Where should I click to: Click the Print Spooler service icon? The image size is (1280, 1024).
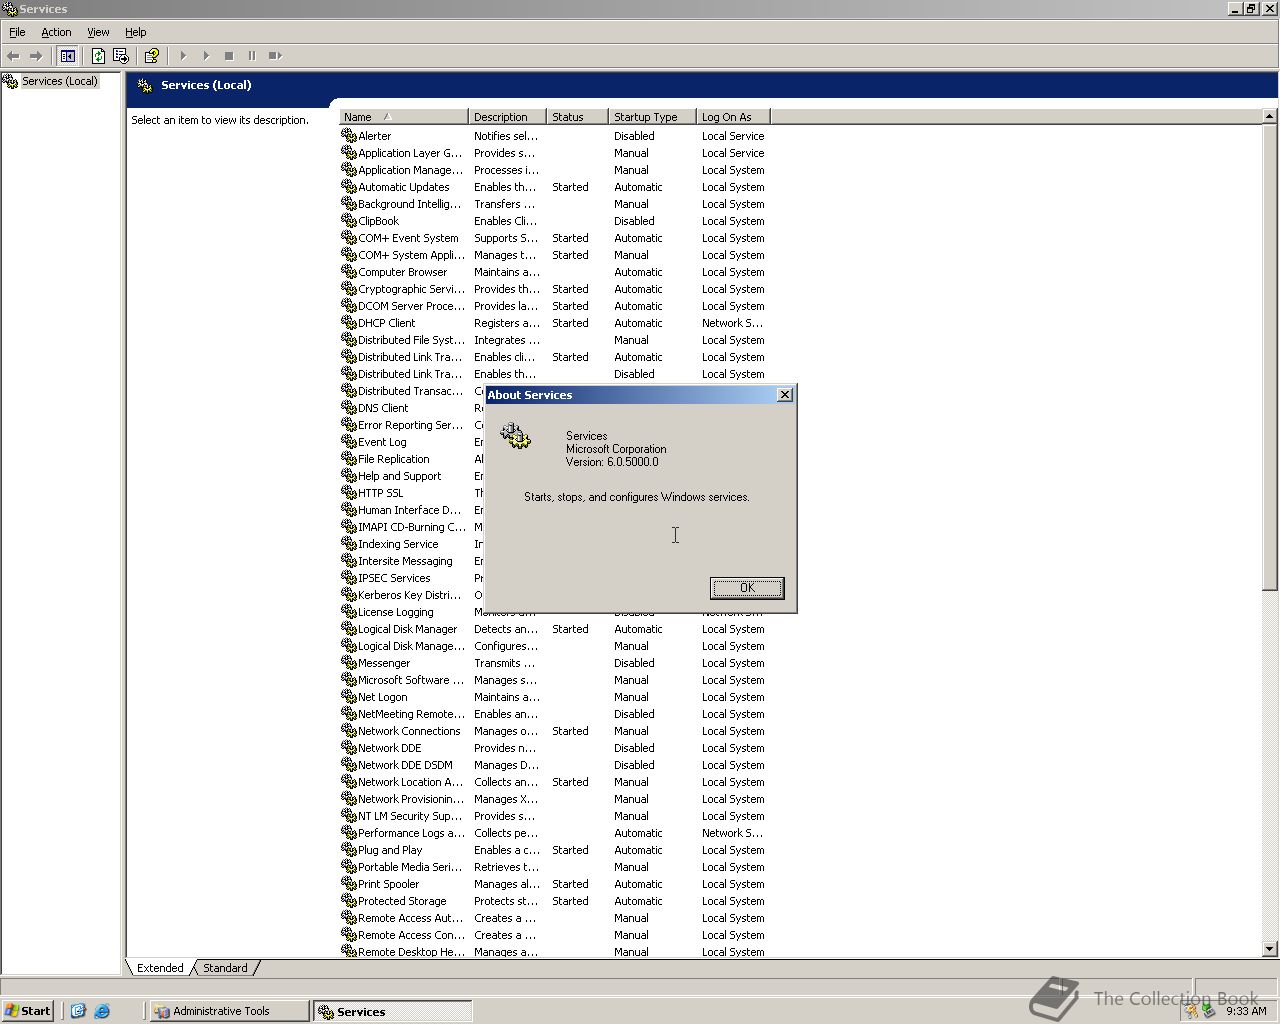(x=349, y=883)
